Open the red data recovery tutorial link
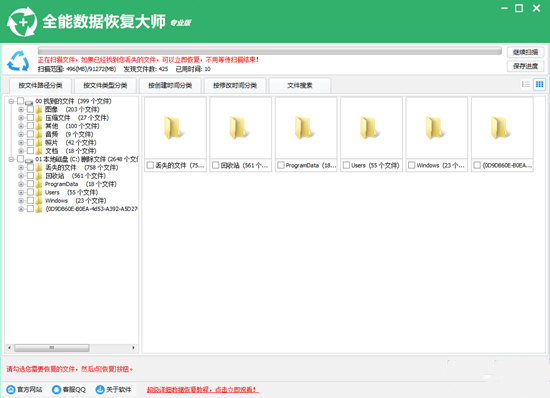550x398 pixels. pyautogui.click(x=202, y=390)
